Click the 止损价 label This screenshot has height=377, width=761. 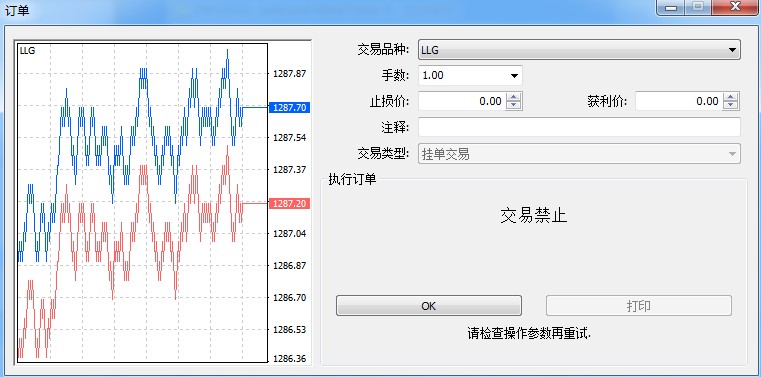[x=390, y=101]
